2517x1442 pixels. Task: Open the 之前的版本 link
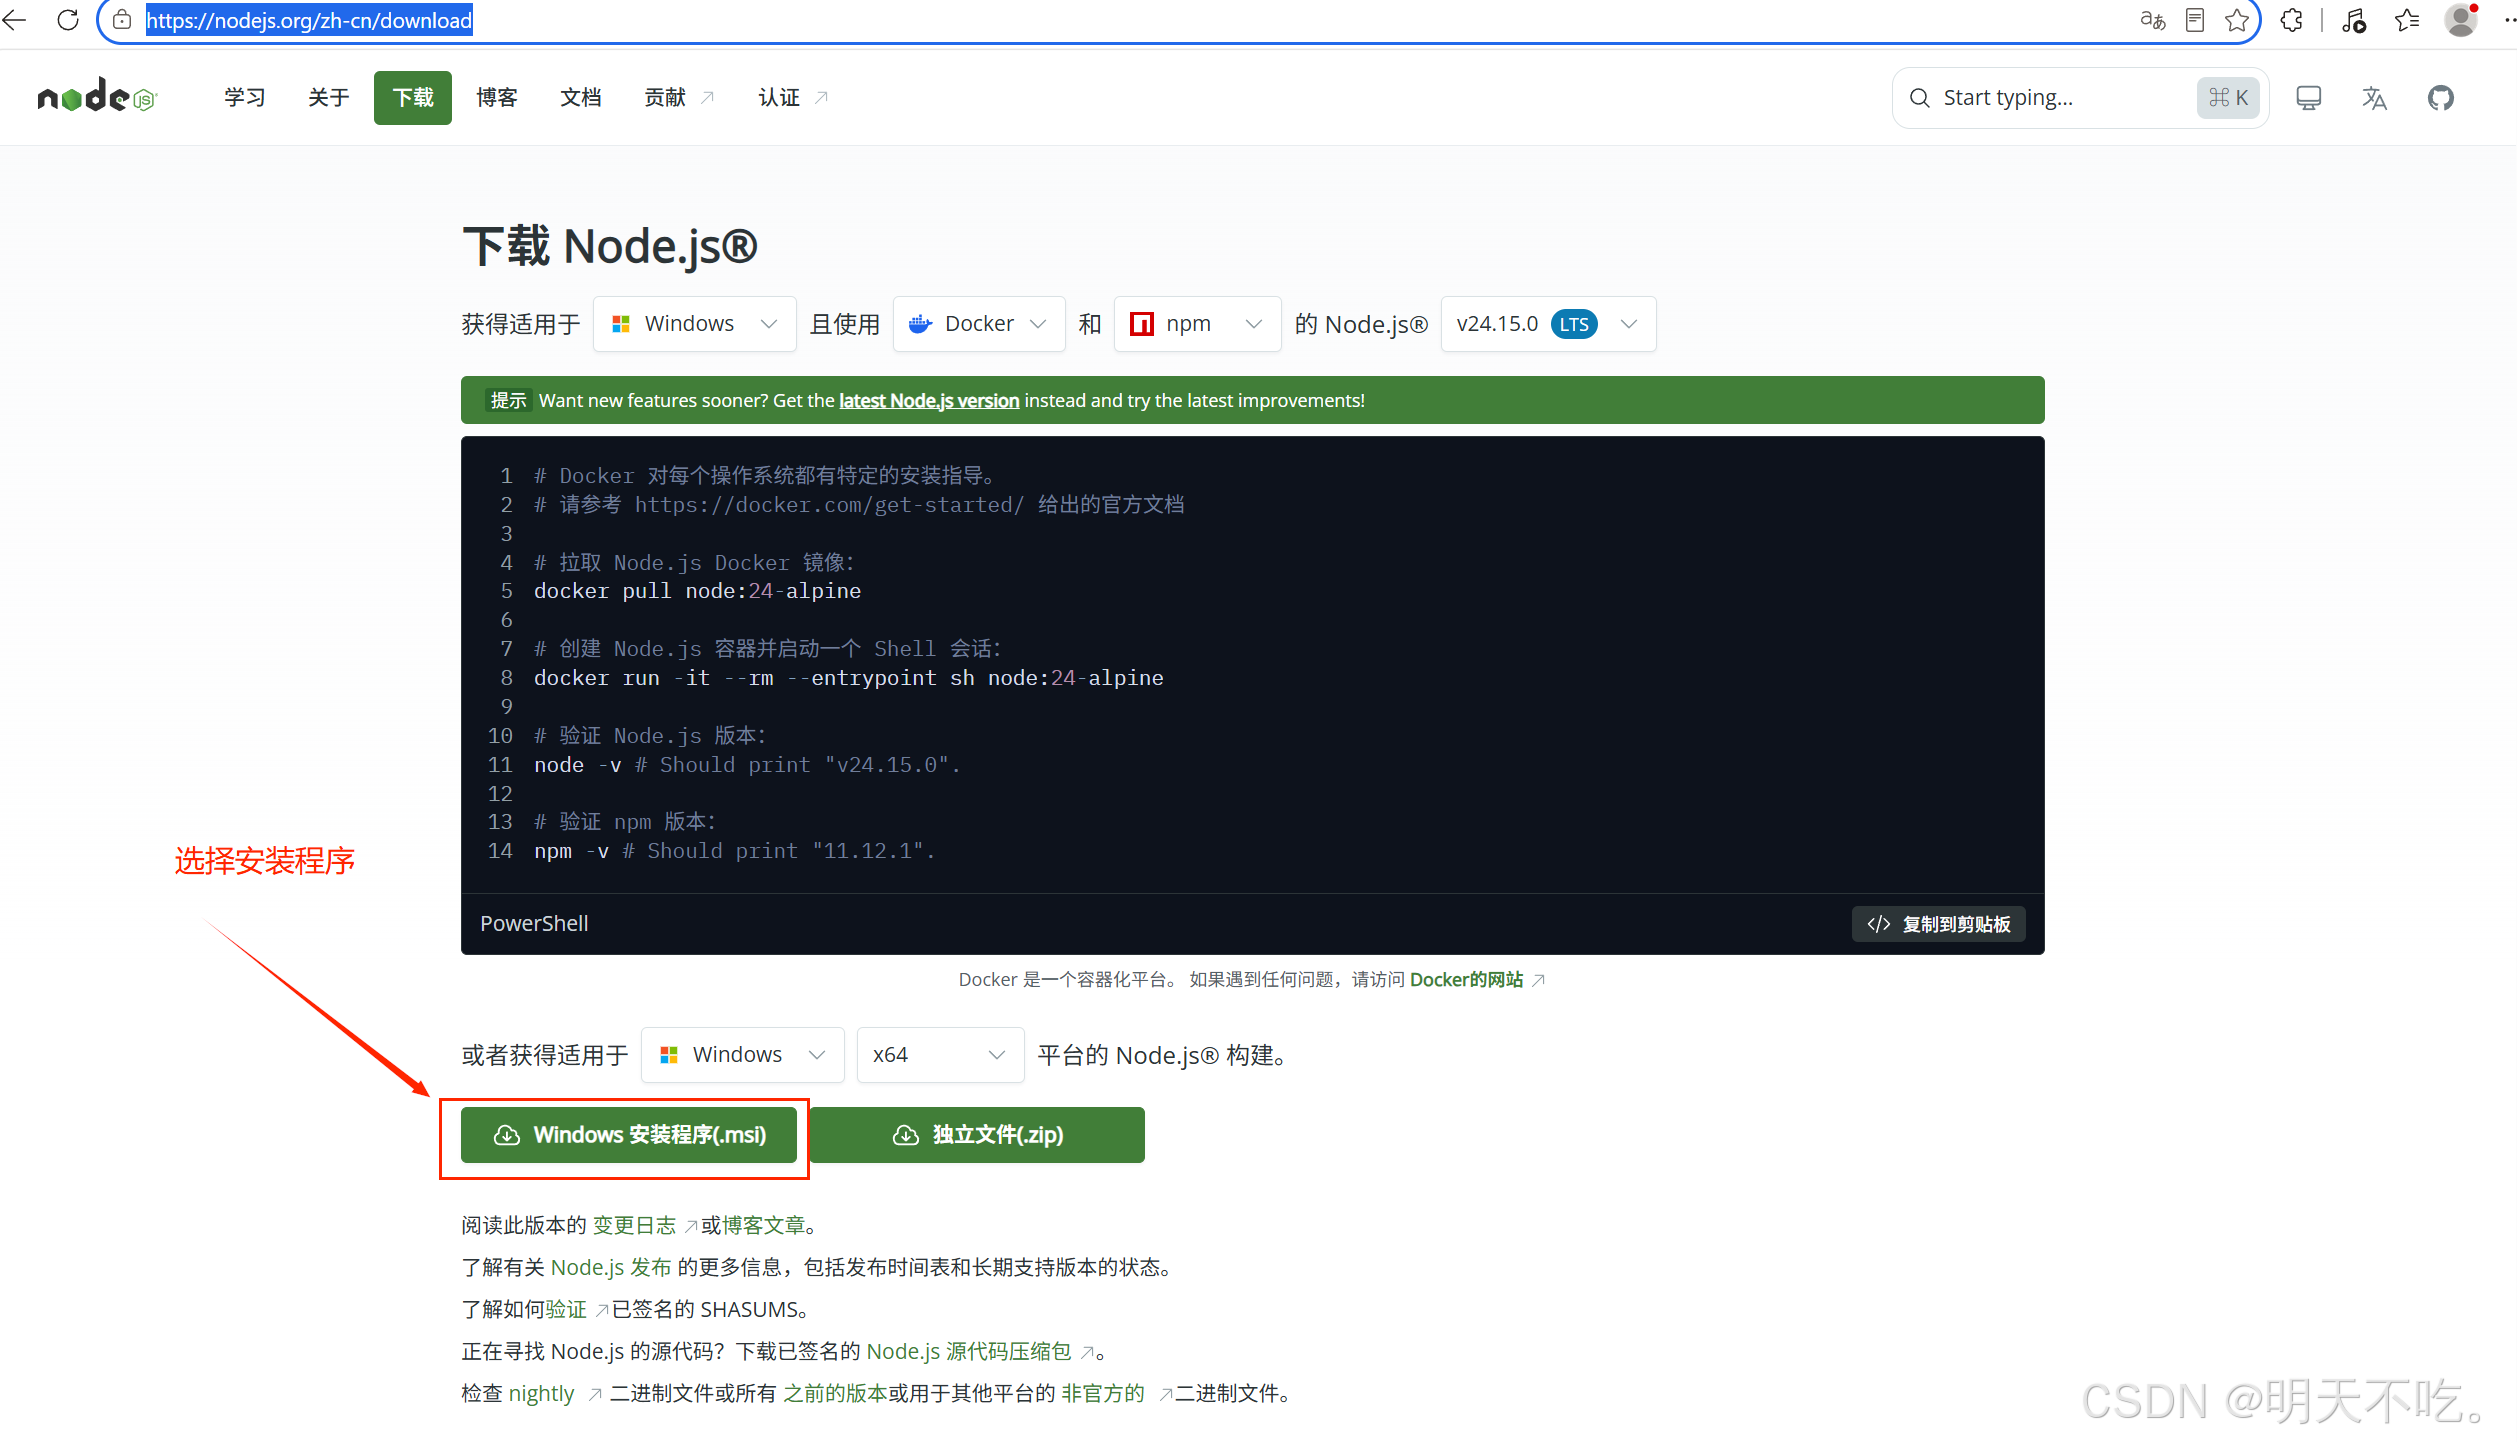[x=835, y=1394]
